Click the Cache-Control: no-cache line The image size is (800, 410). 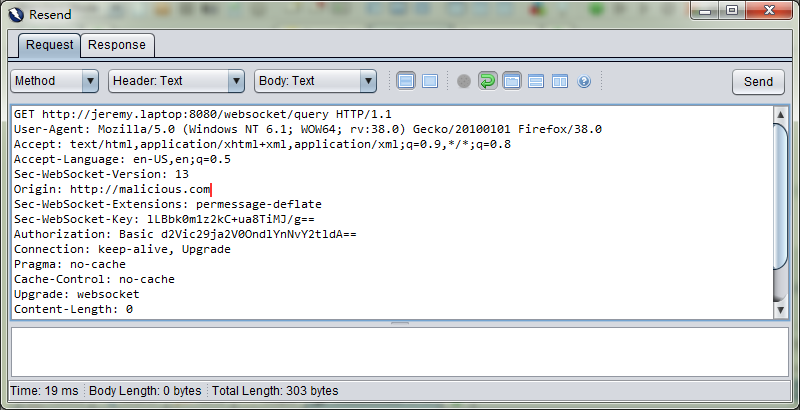pos(94,279)
